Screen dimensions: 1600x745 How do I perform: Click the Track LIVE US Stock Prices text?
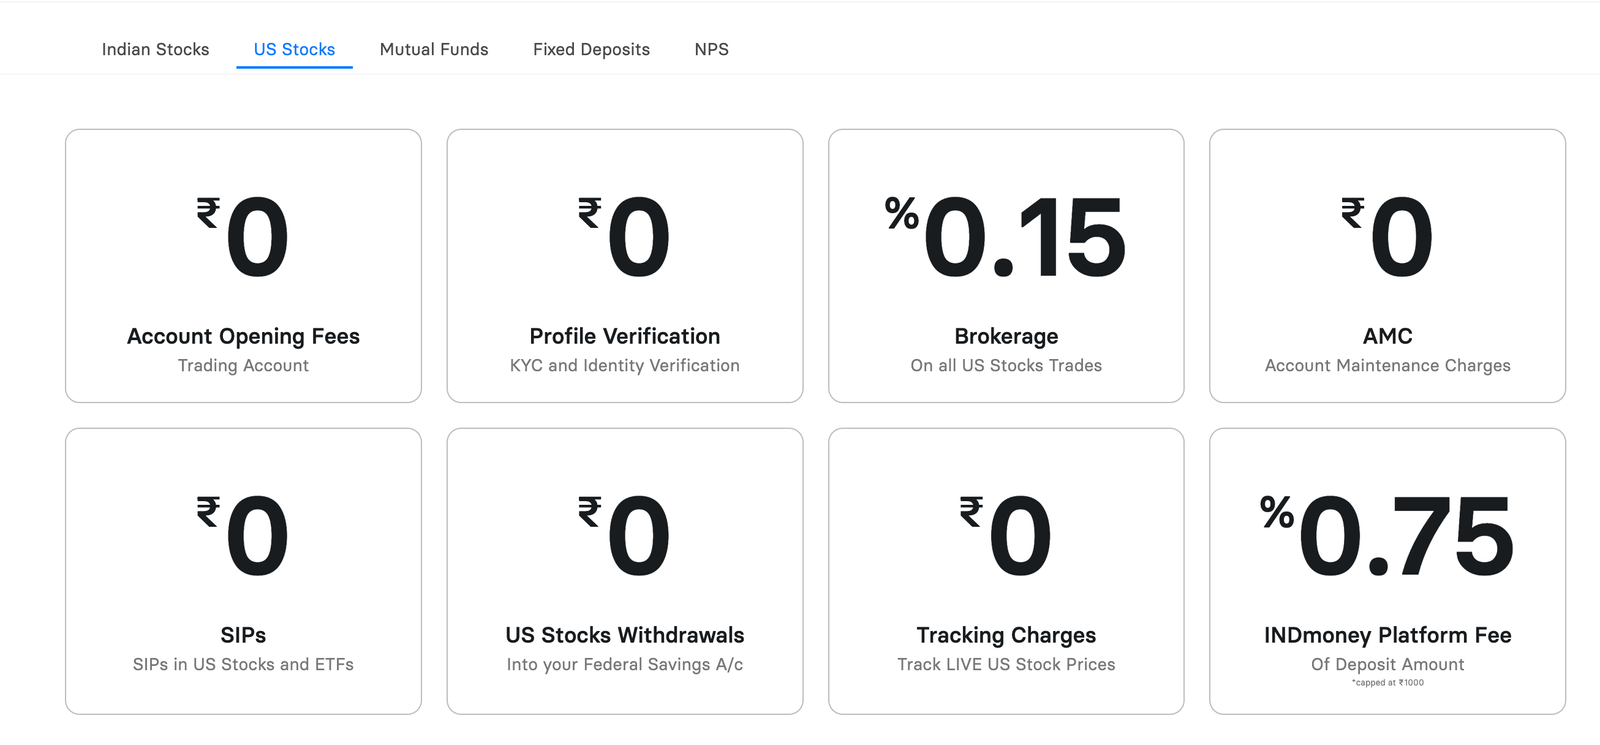pyautogui.click(x=1005, y=663)
